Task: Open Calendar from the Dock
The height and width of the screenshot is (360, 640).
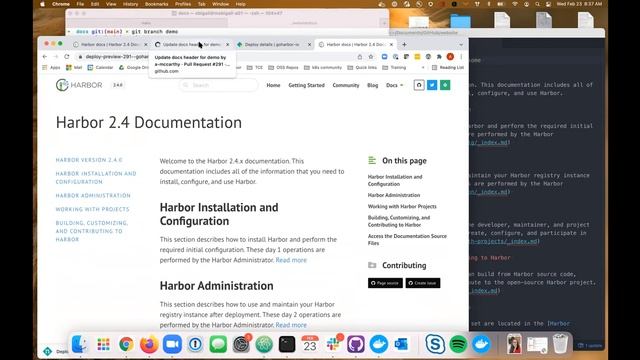Action: coord(310,344)
